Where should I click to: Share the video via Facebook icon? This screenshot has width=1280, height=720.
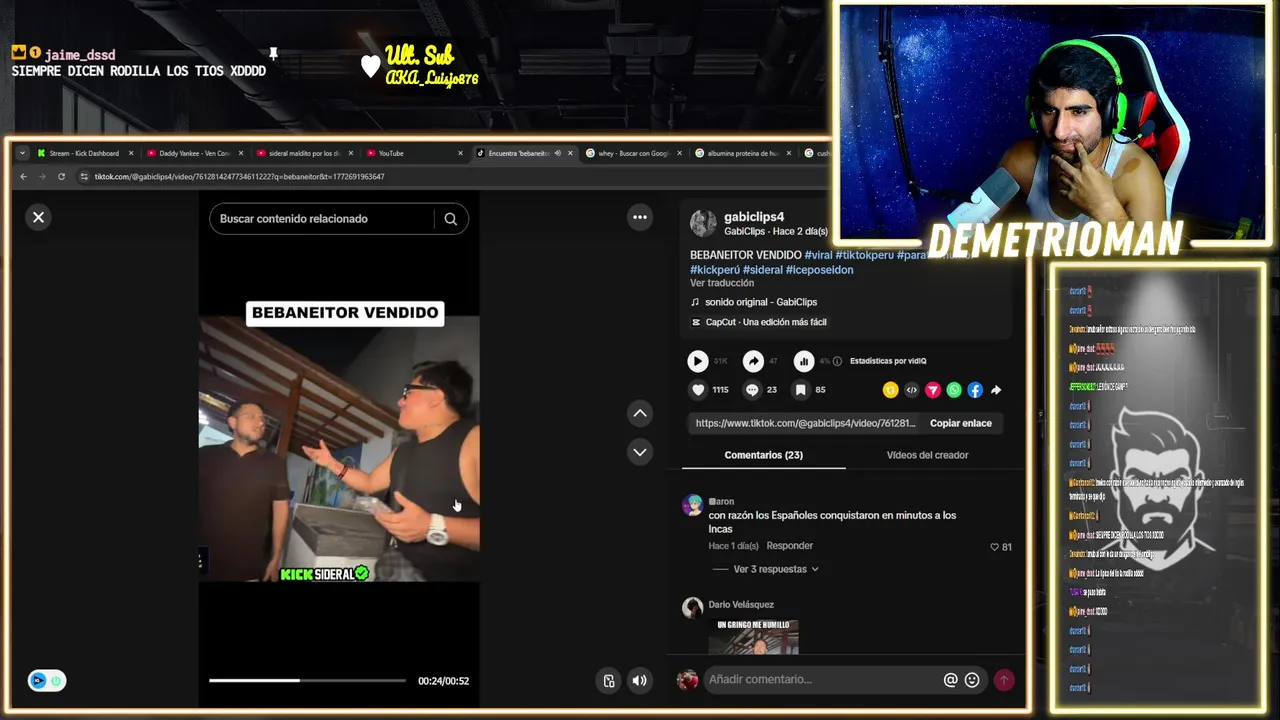point(975,390)
